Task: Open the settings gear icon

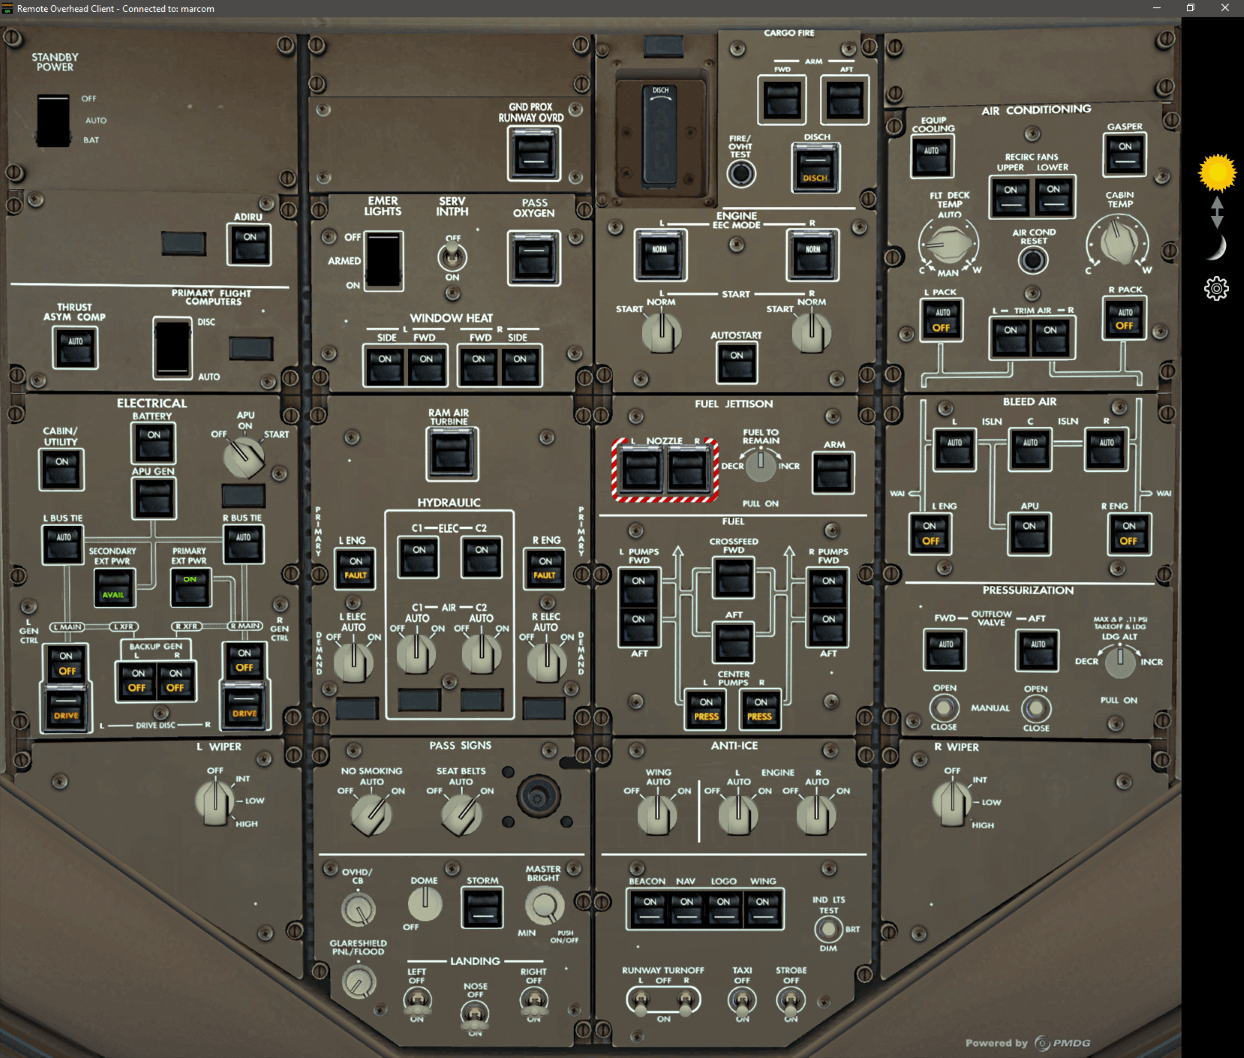Action: click(x=1215, y=288)
